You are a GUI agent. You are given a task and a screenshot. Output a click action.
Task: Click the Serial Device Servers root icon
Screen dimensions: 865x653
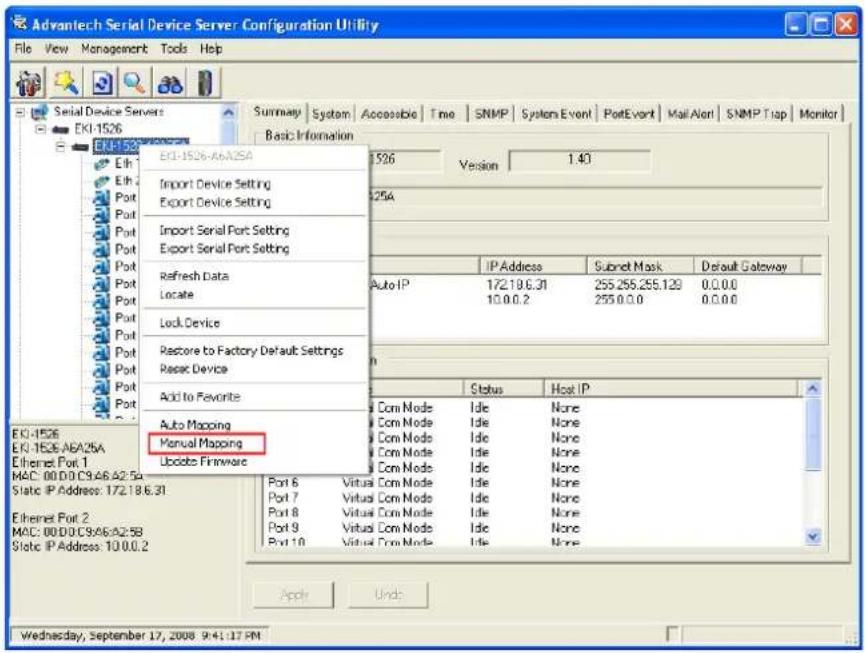(x=40, y=112)
